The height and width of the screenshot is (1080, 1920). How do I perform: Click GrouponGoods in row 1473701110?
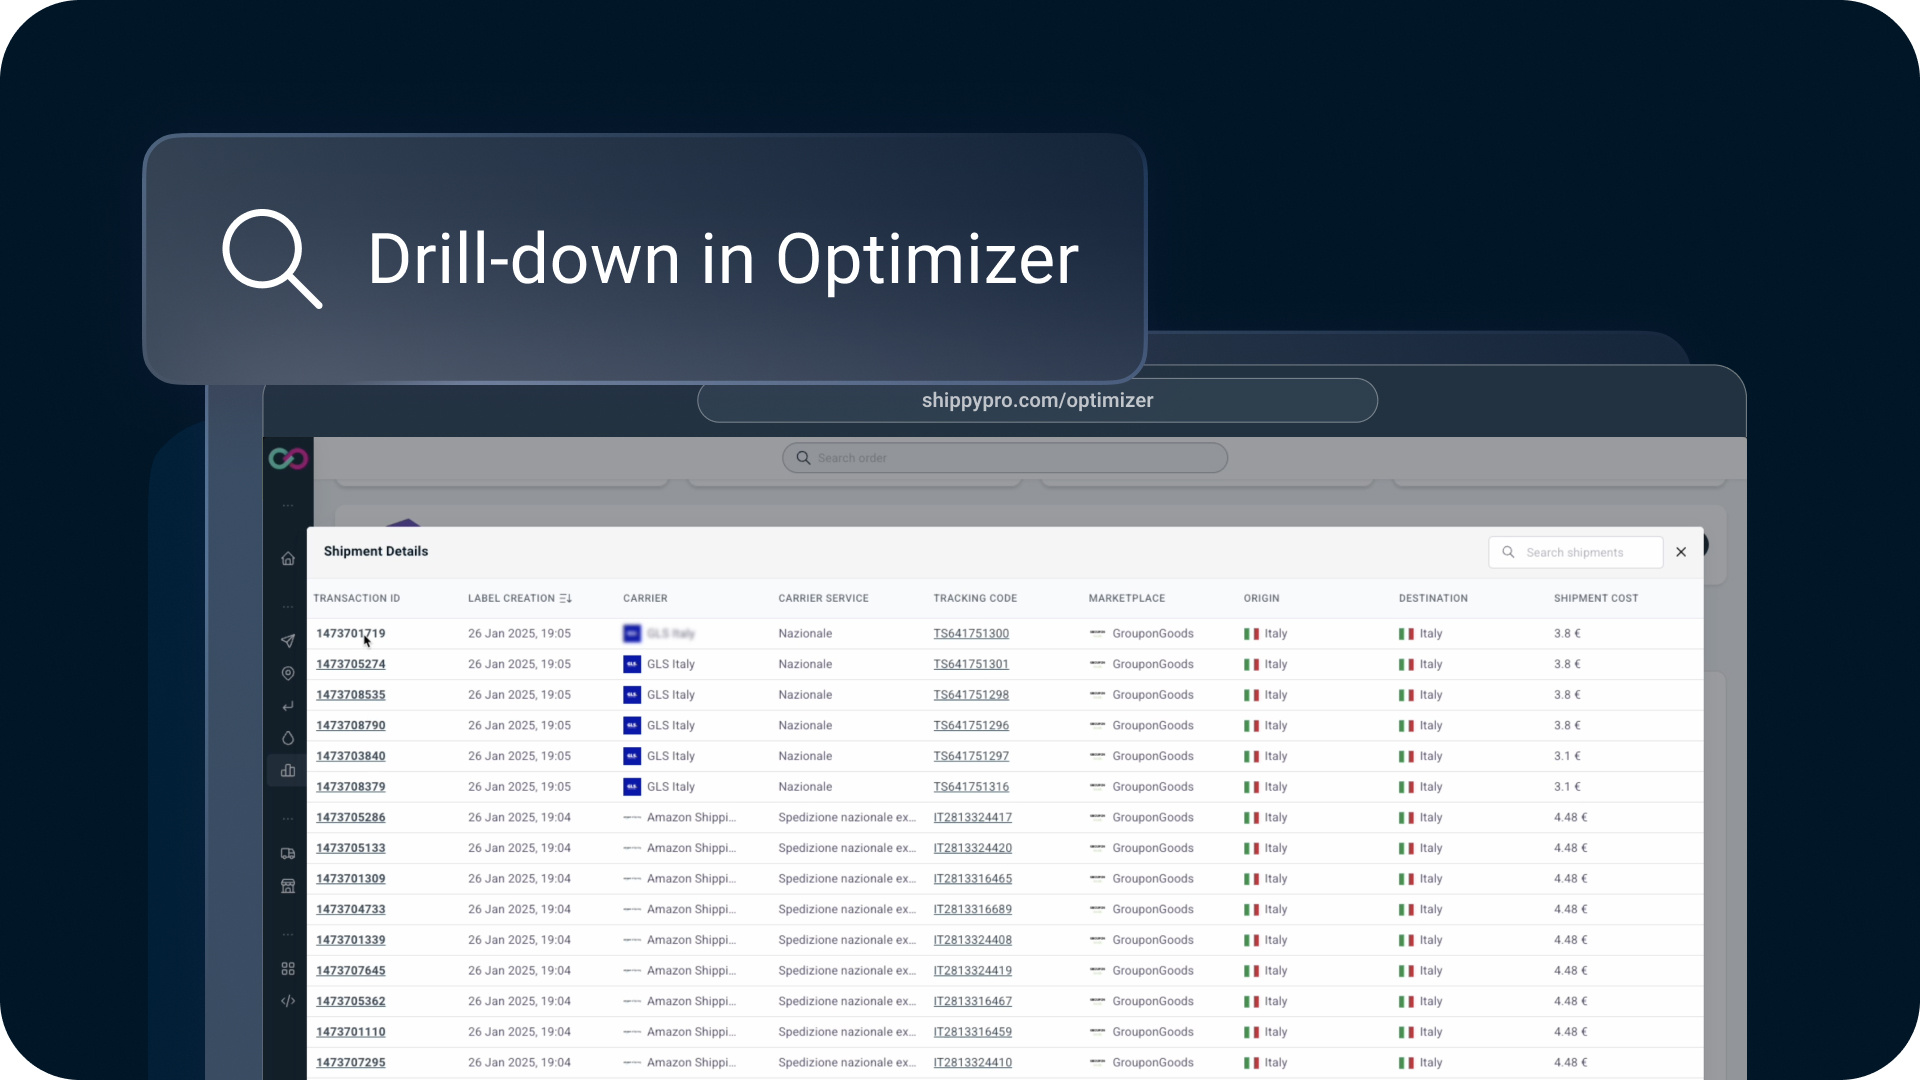click(x=1153, y=1032)
